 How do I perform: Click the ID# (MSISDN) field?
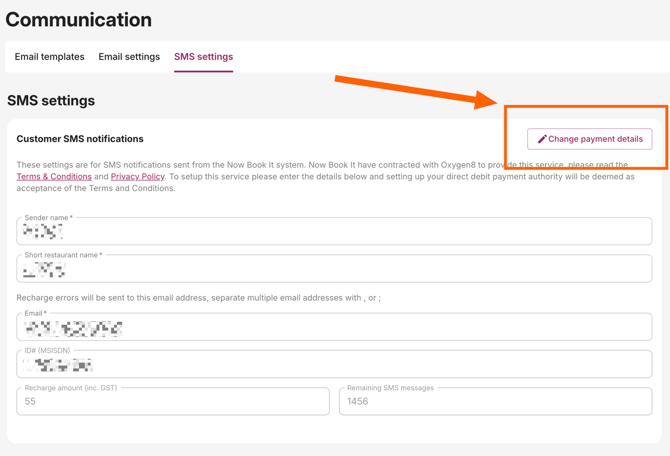(x=334, y=365)
